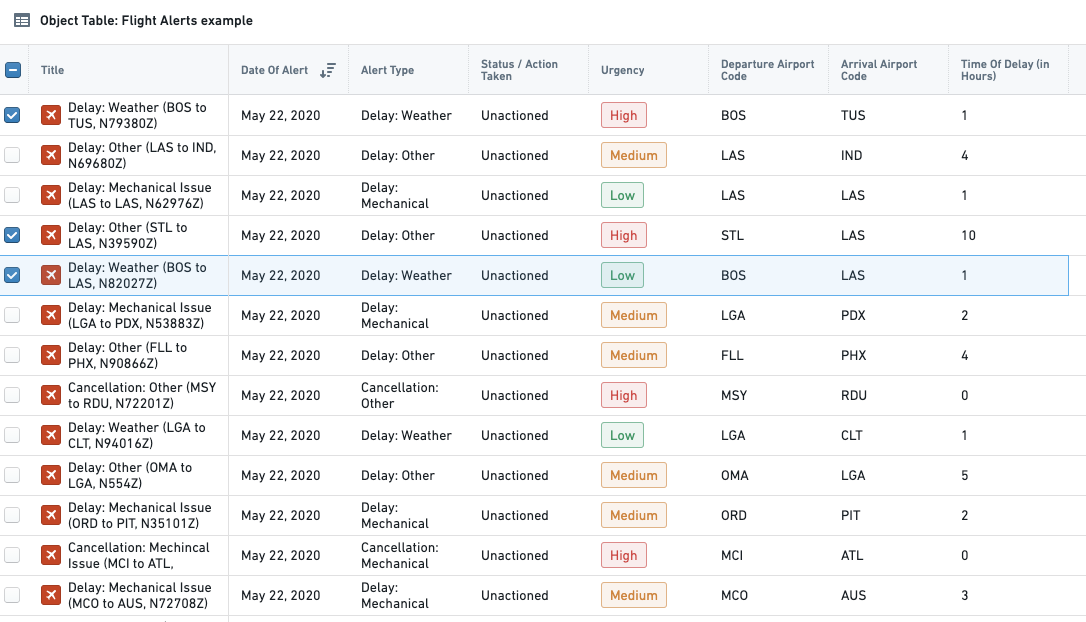The height and width of the screenshot is (622, 1086).
Task: Click the red alert icon for STL to LAS row
Action: click(51, 236)
